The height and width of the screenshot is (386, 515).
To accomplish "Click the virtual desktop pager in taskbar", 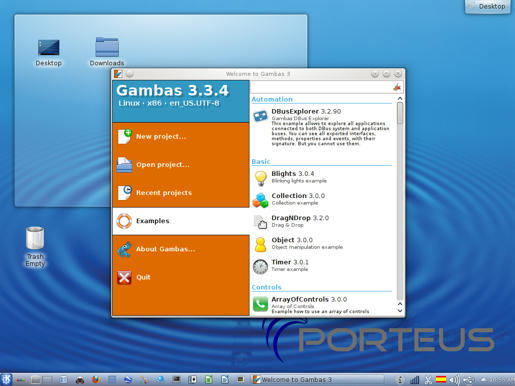I will (x=42, y=380).
